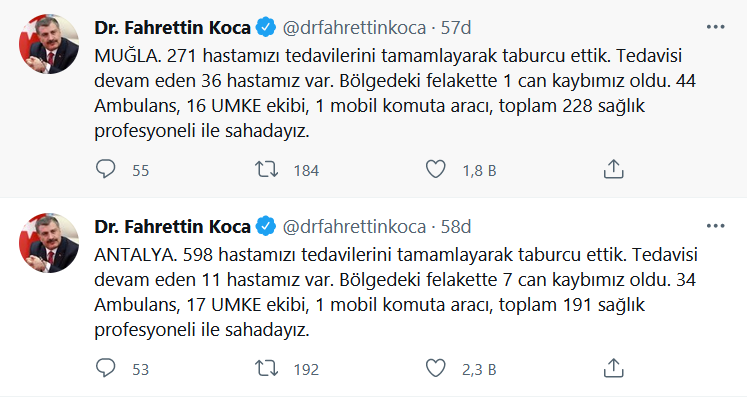Like the ANTALYA tweet with heart icon
The image size is (747, 399).
(435, 368)
